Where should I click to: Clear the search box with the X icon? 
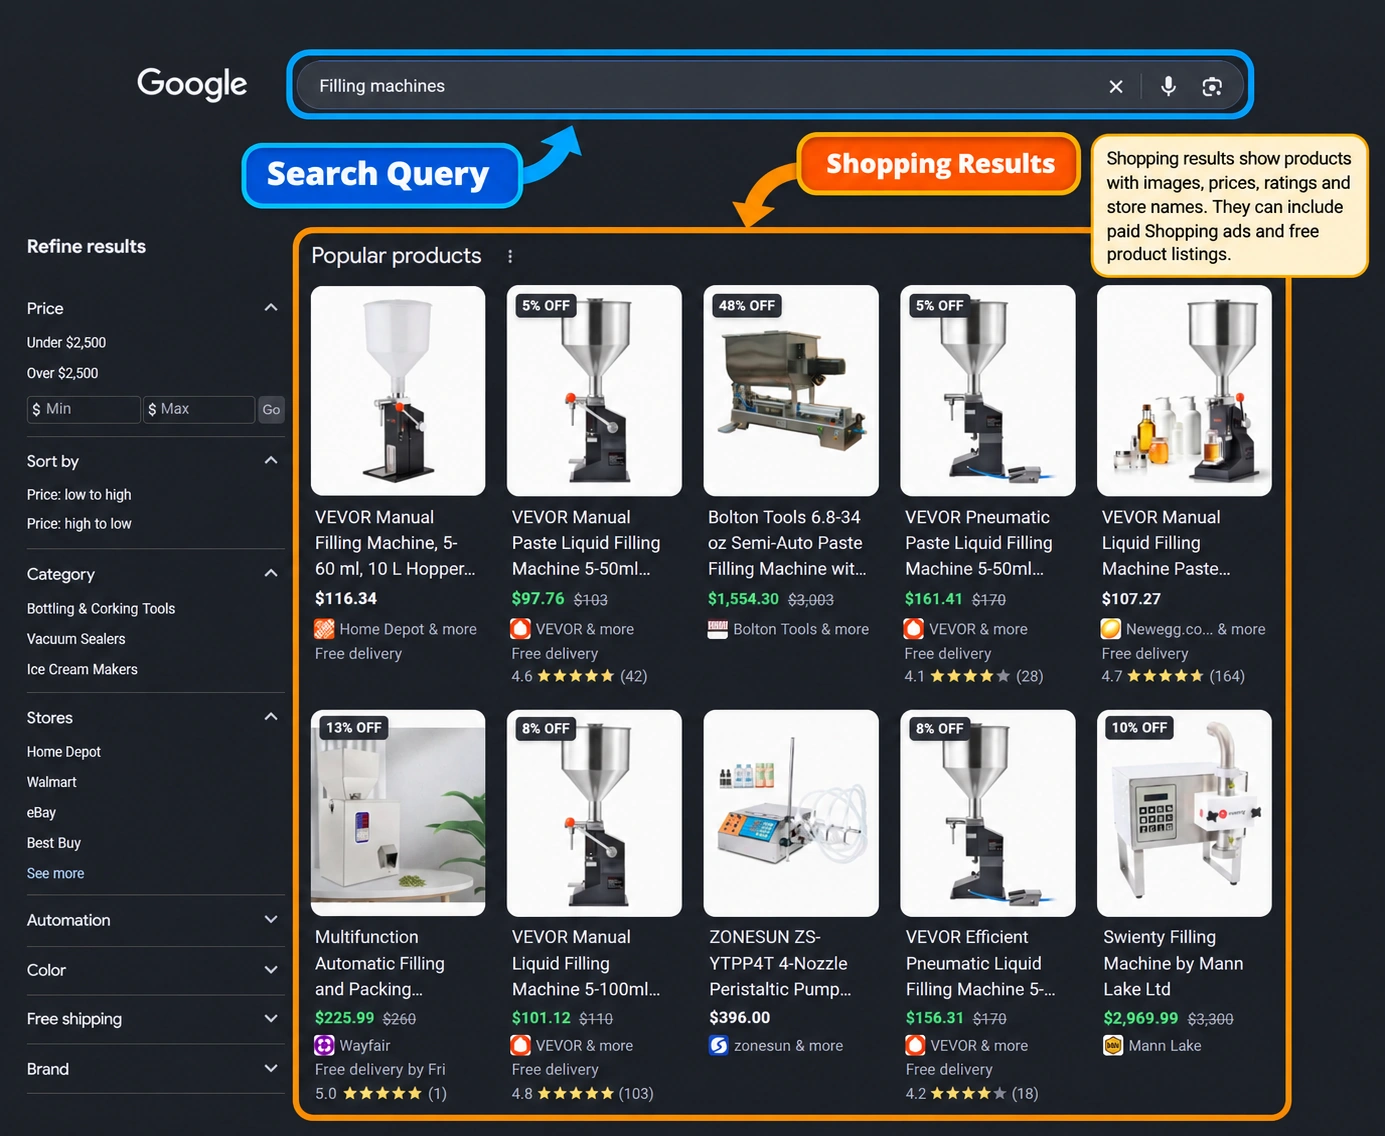pos(1116,87)
